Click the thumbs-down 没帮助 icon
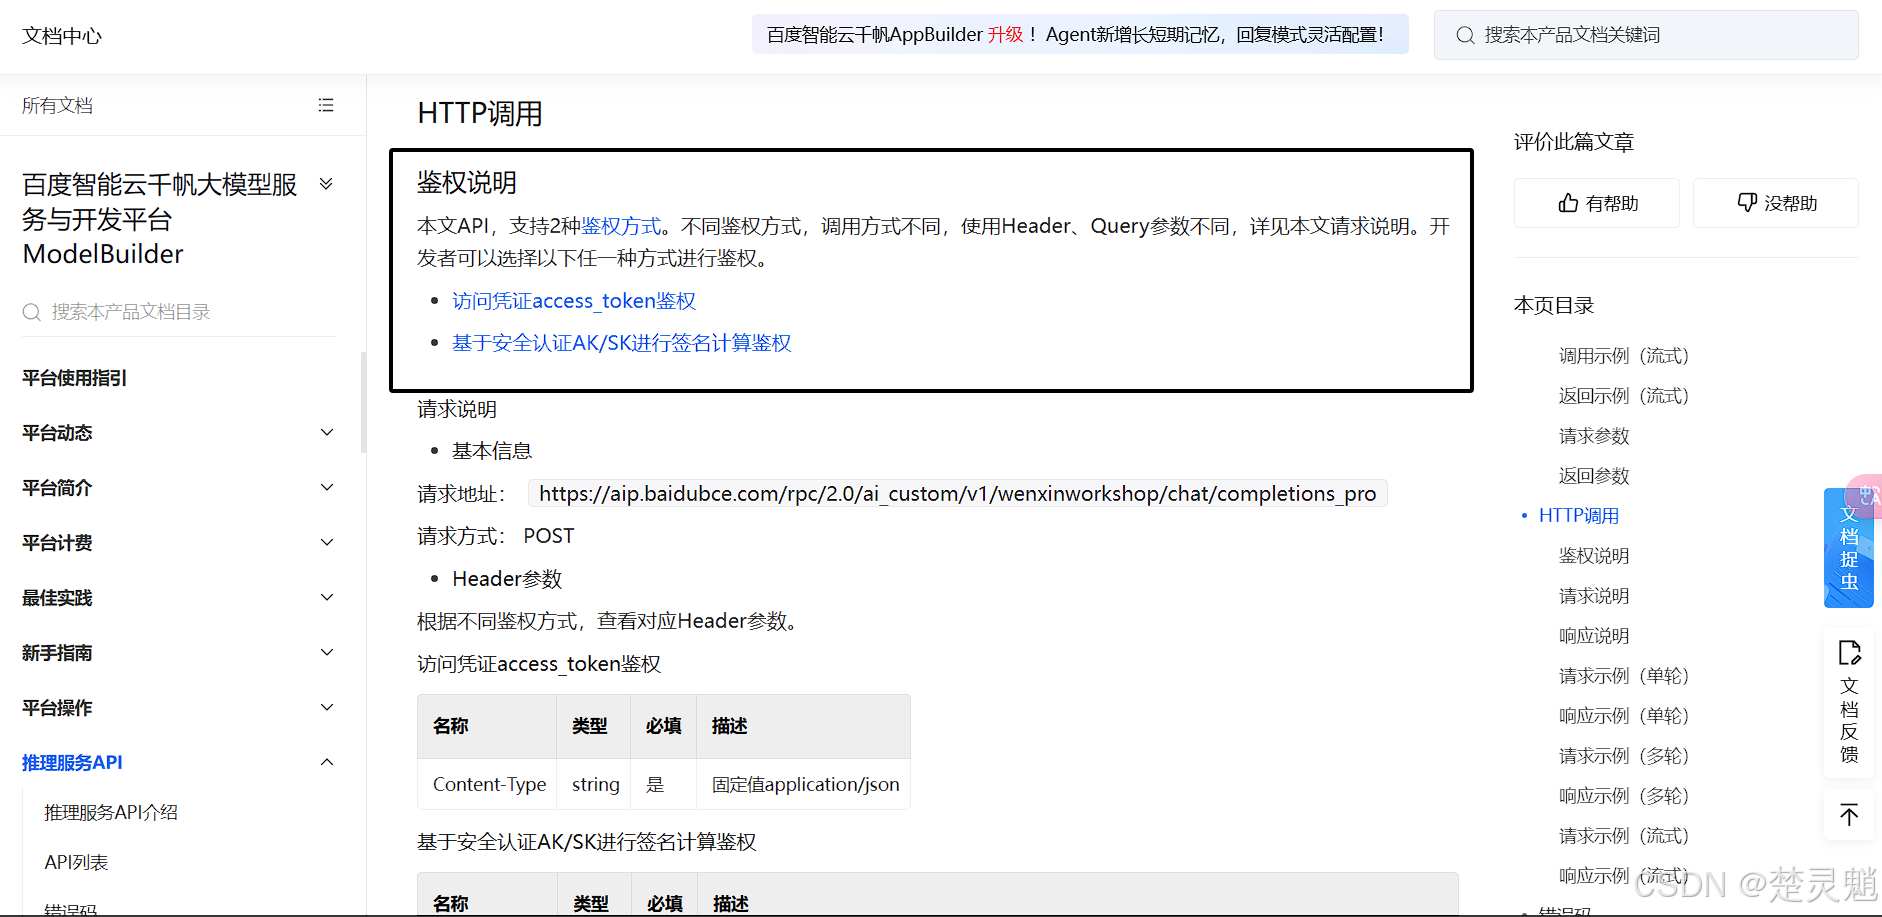The image size is (1882, 917). (1747, 203)
